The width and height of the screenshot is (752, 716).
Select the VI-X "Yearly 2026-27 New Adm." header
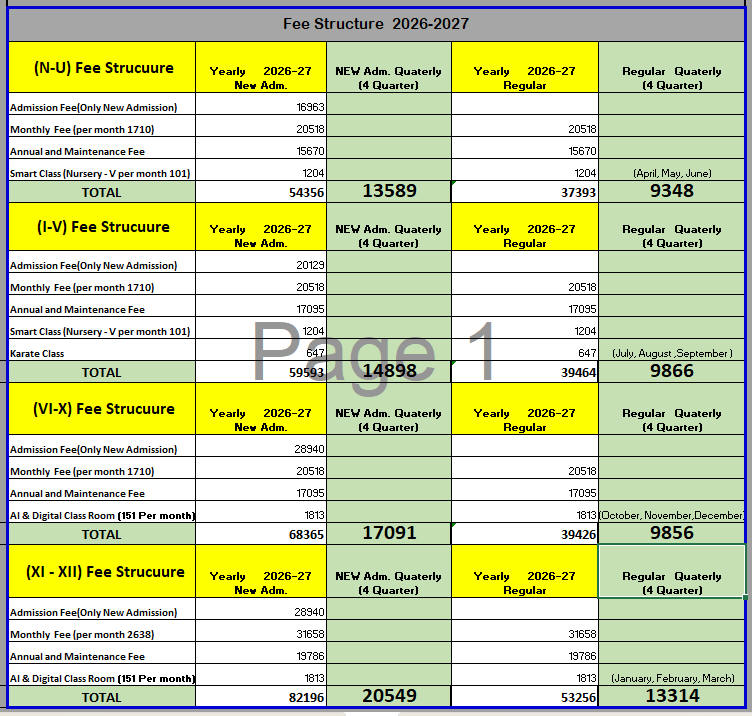click(261, 409)
